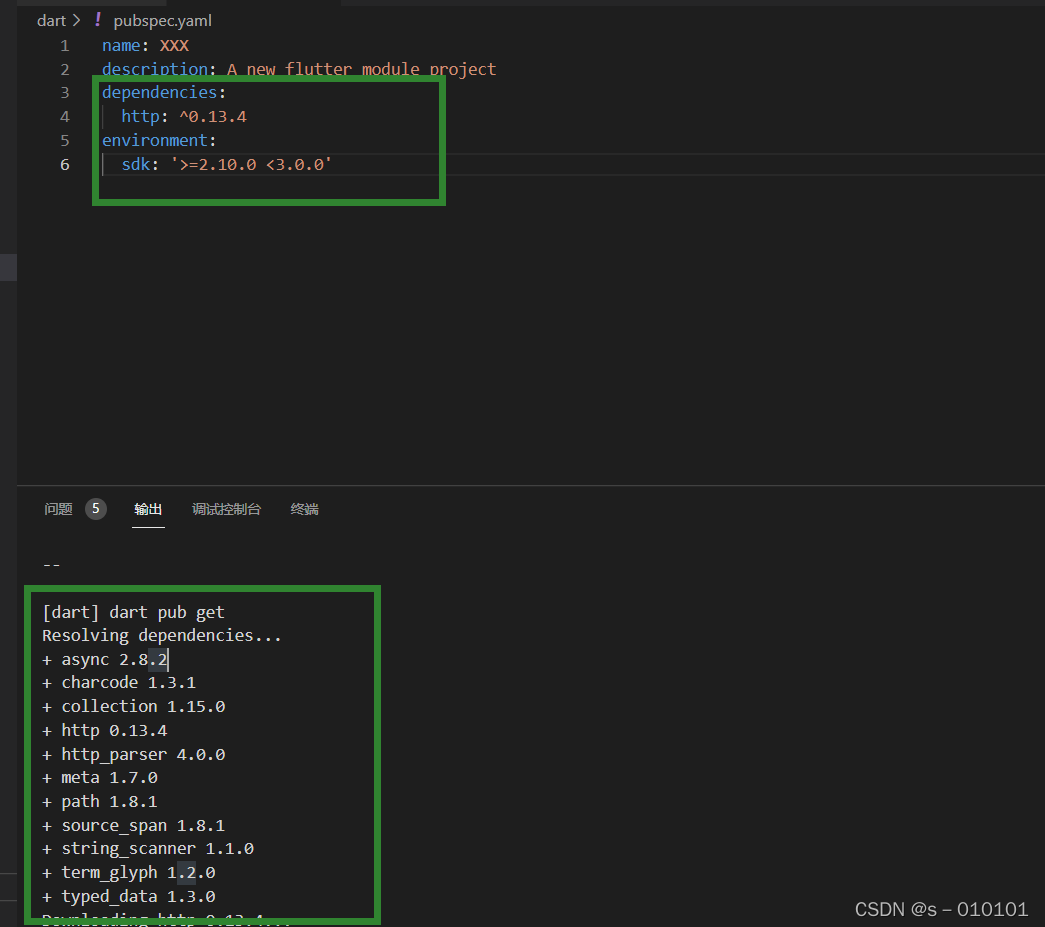Switch to the 输出 output tab
Screen dimensions: 1045x927
[x=148, y=509]
